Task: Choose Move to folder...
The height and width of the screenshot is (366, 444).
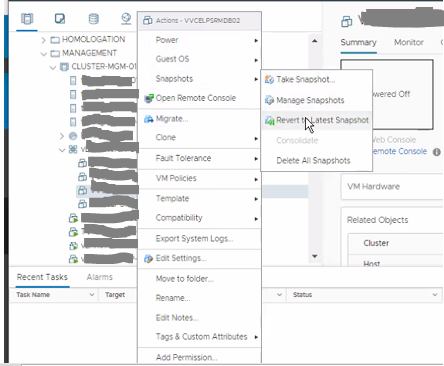Action: [199, 279]
